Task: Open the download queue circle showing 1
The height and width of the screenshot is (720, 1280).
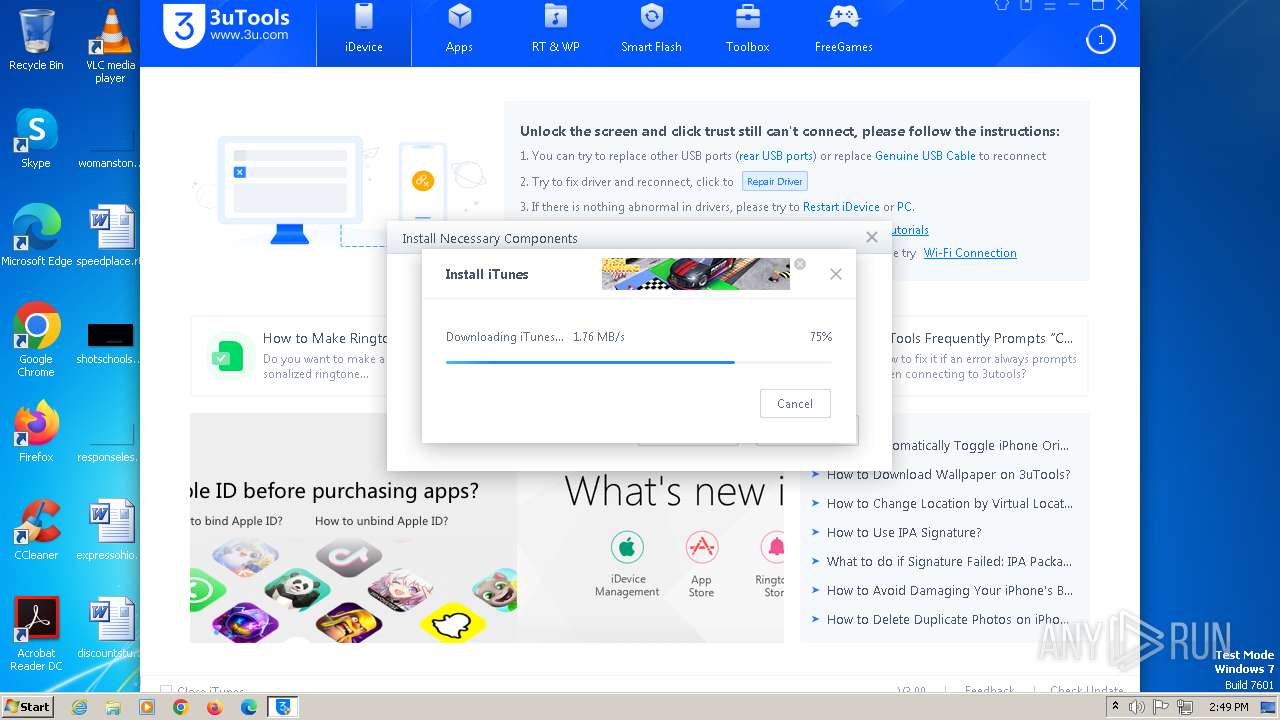Action: (x=1100, y=40)
